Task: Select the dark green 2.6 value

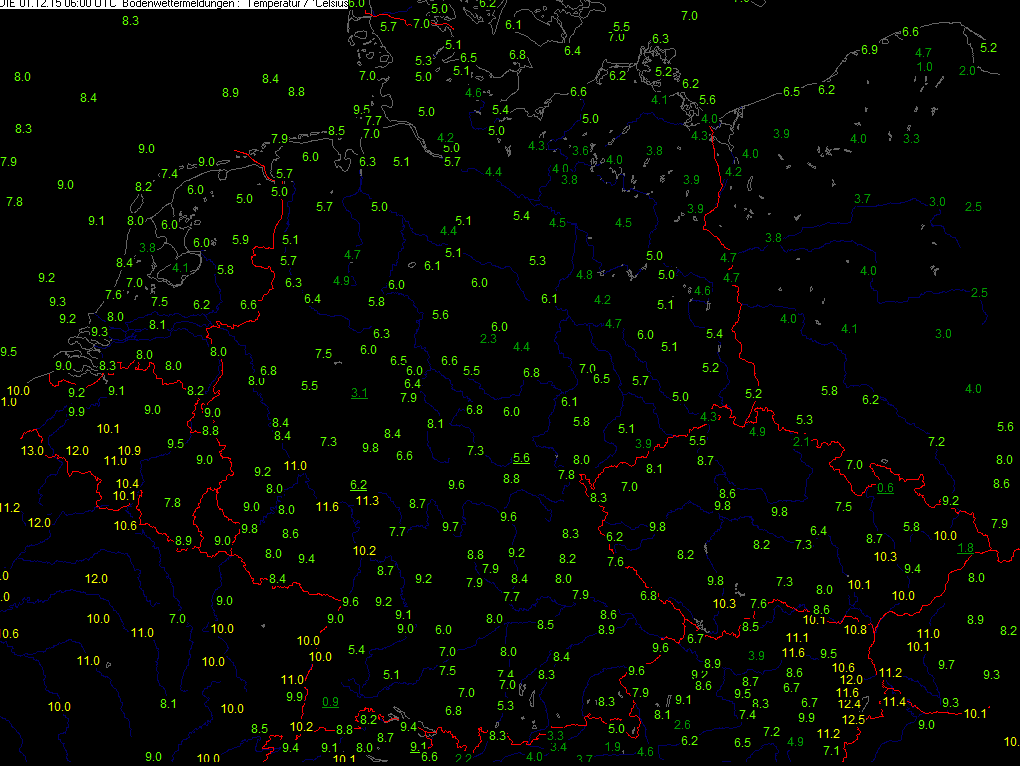Action: pos(682,725)
